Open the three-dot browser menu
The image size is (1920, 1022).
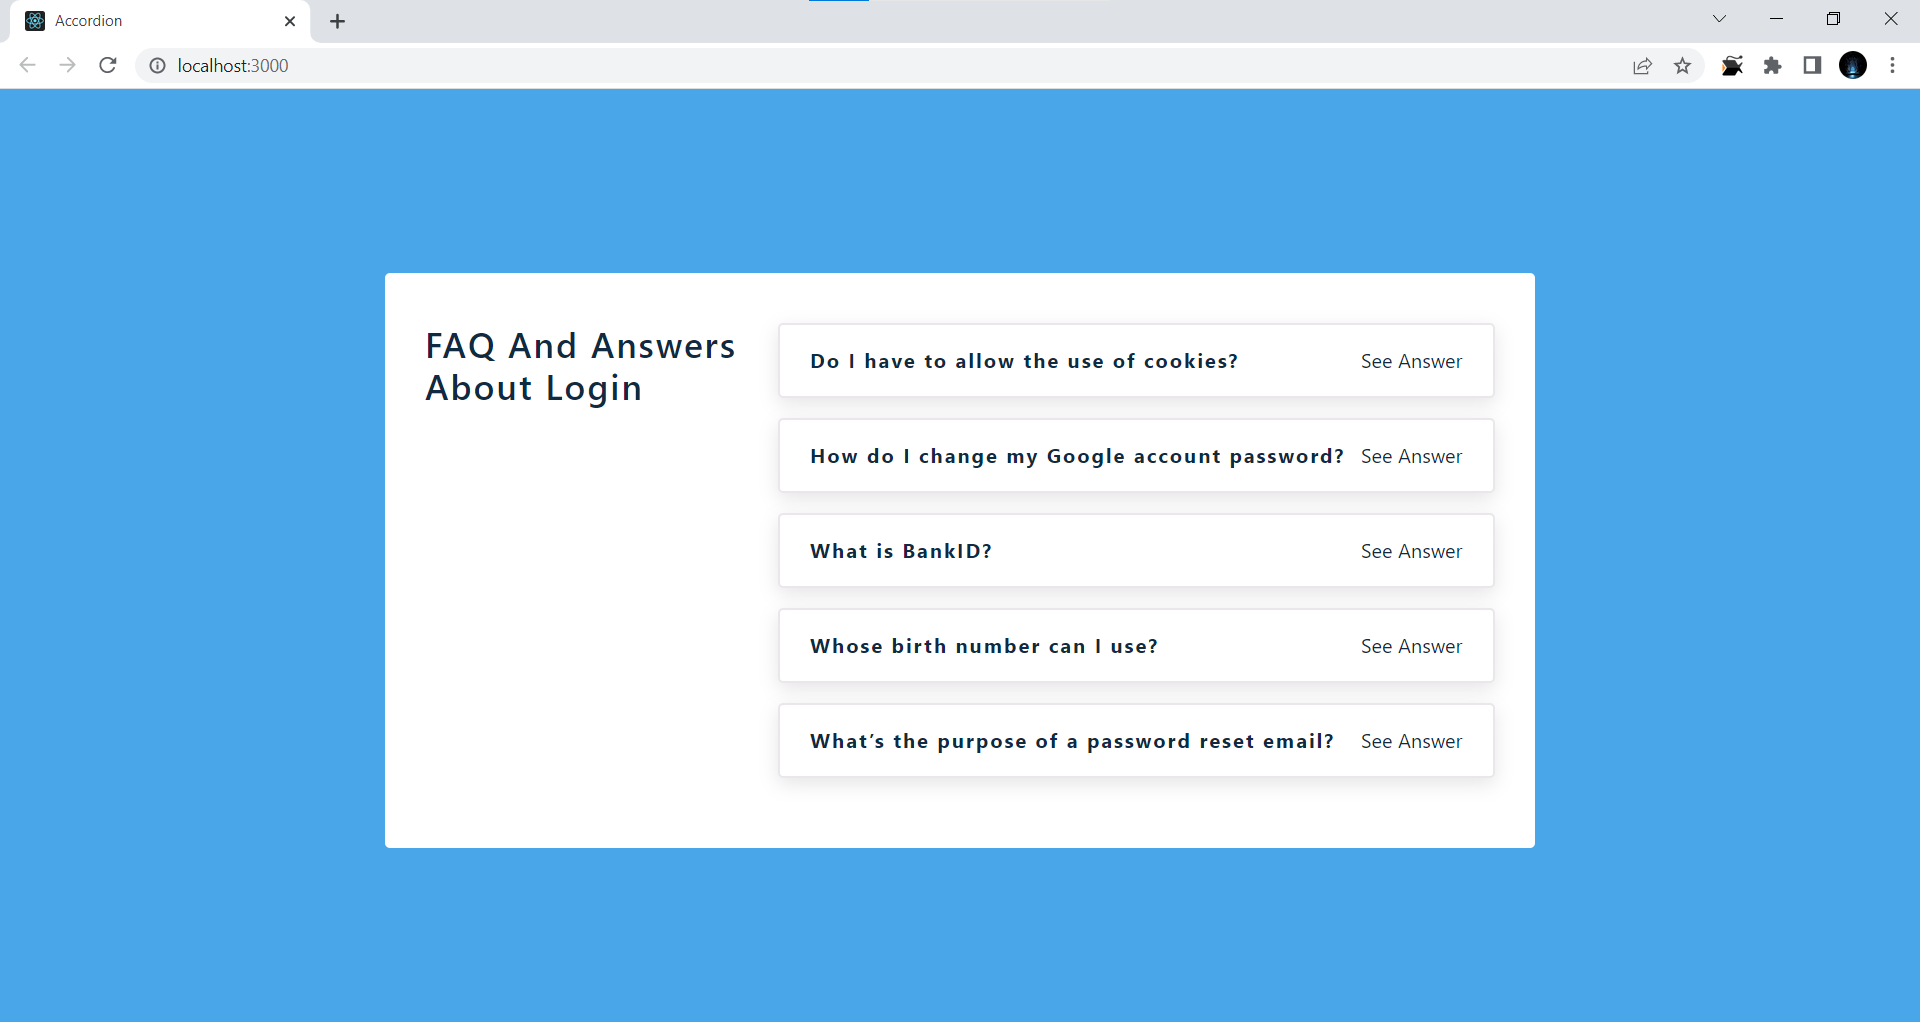1892,65
